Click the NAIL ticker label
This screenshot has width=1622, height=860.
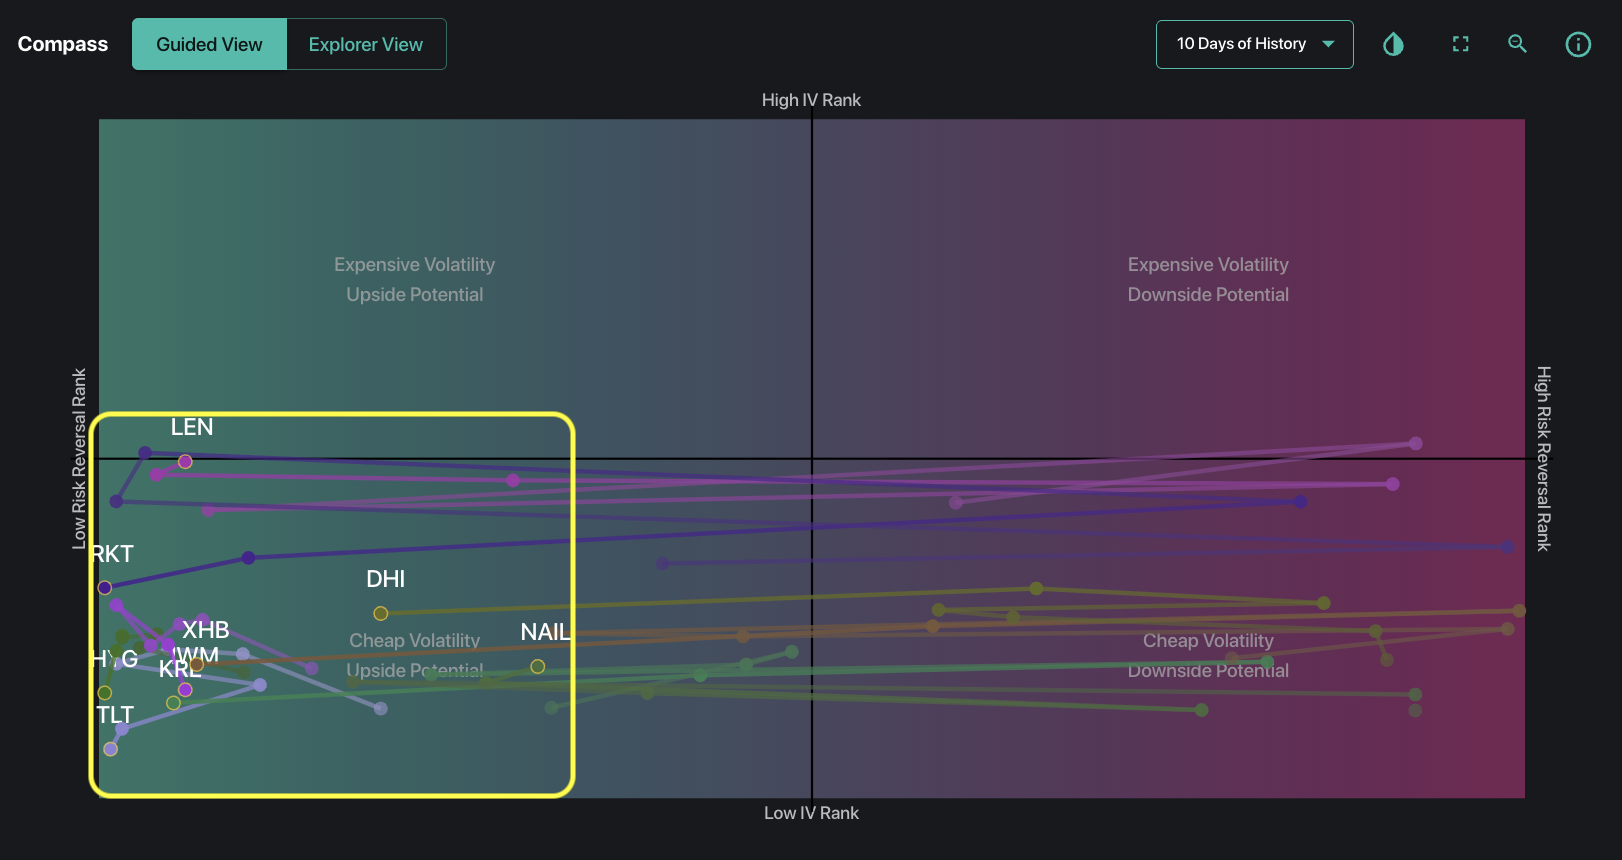(x=545, y=632)
